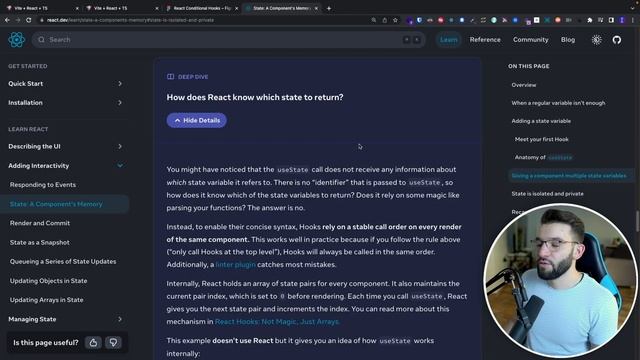Image resolution: width=640 pixels, height=360 pixels.
Task: Click thumbs up for page useful
Action: [93, 342]
